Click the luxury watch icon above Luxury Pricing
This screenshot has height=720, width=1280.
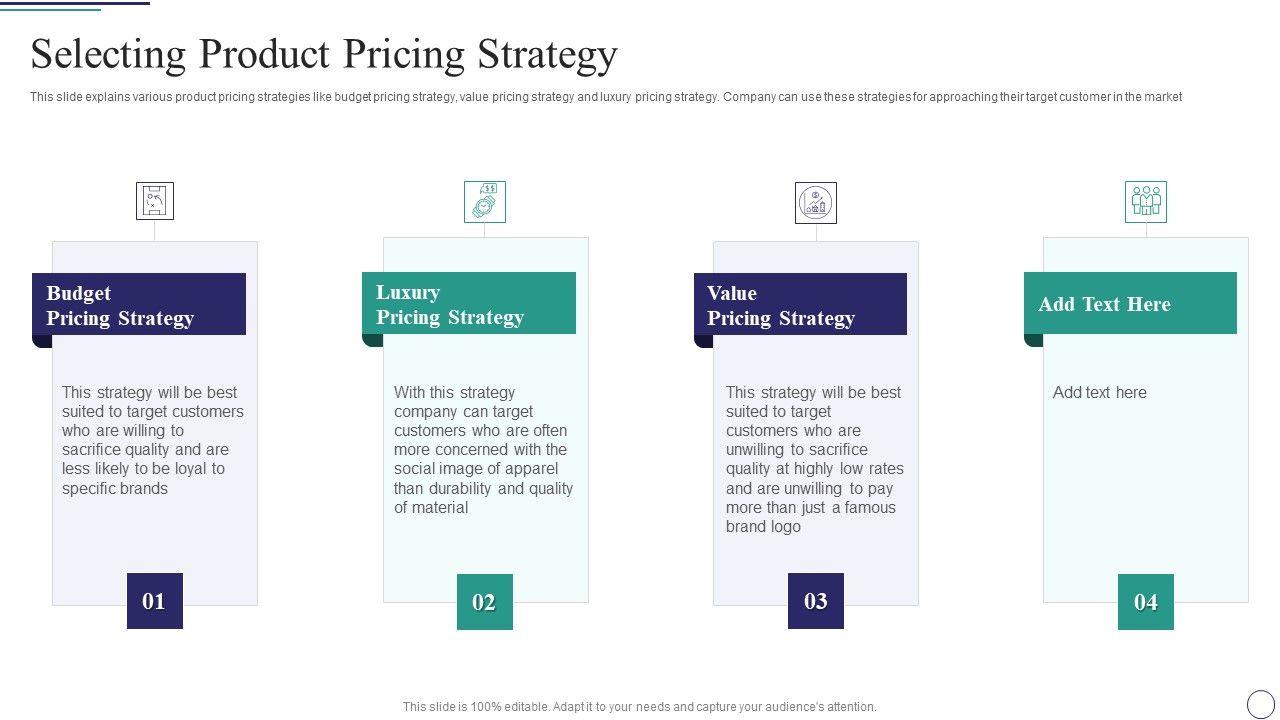coord(485,202)
